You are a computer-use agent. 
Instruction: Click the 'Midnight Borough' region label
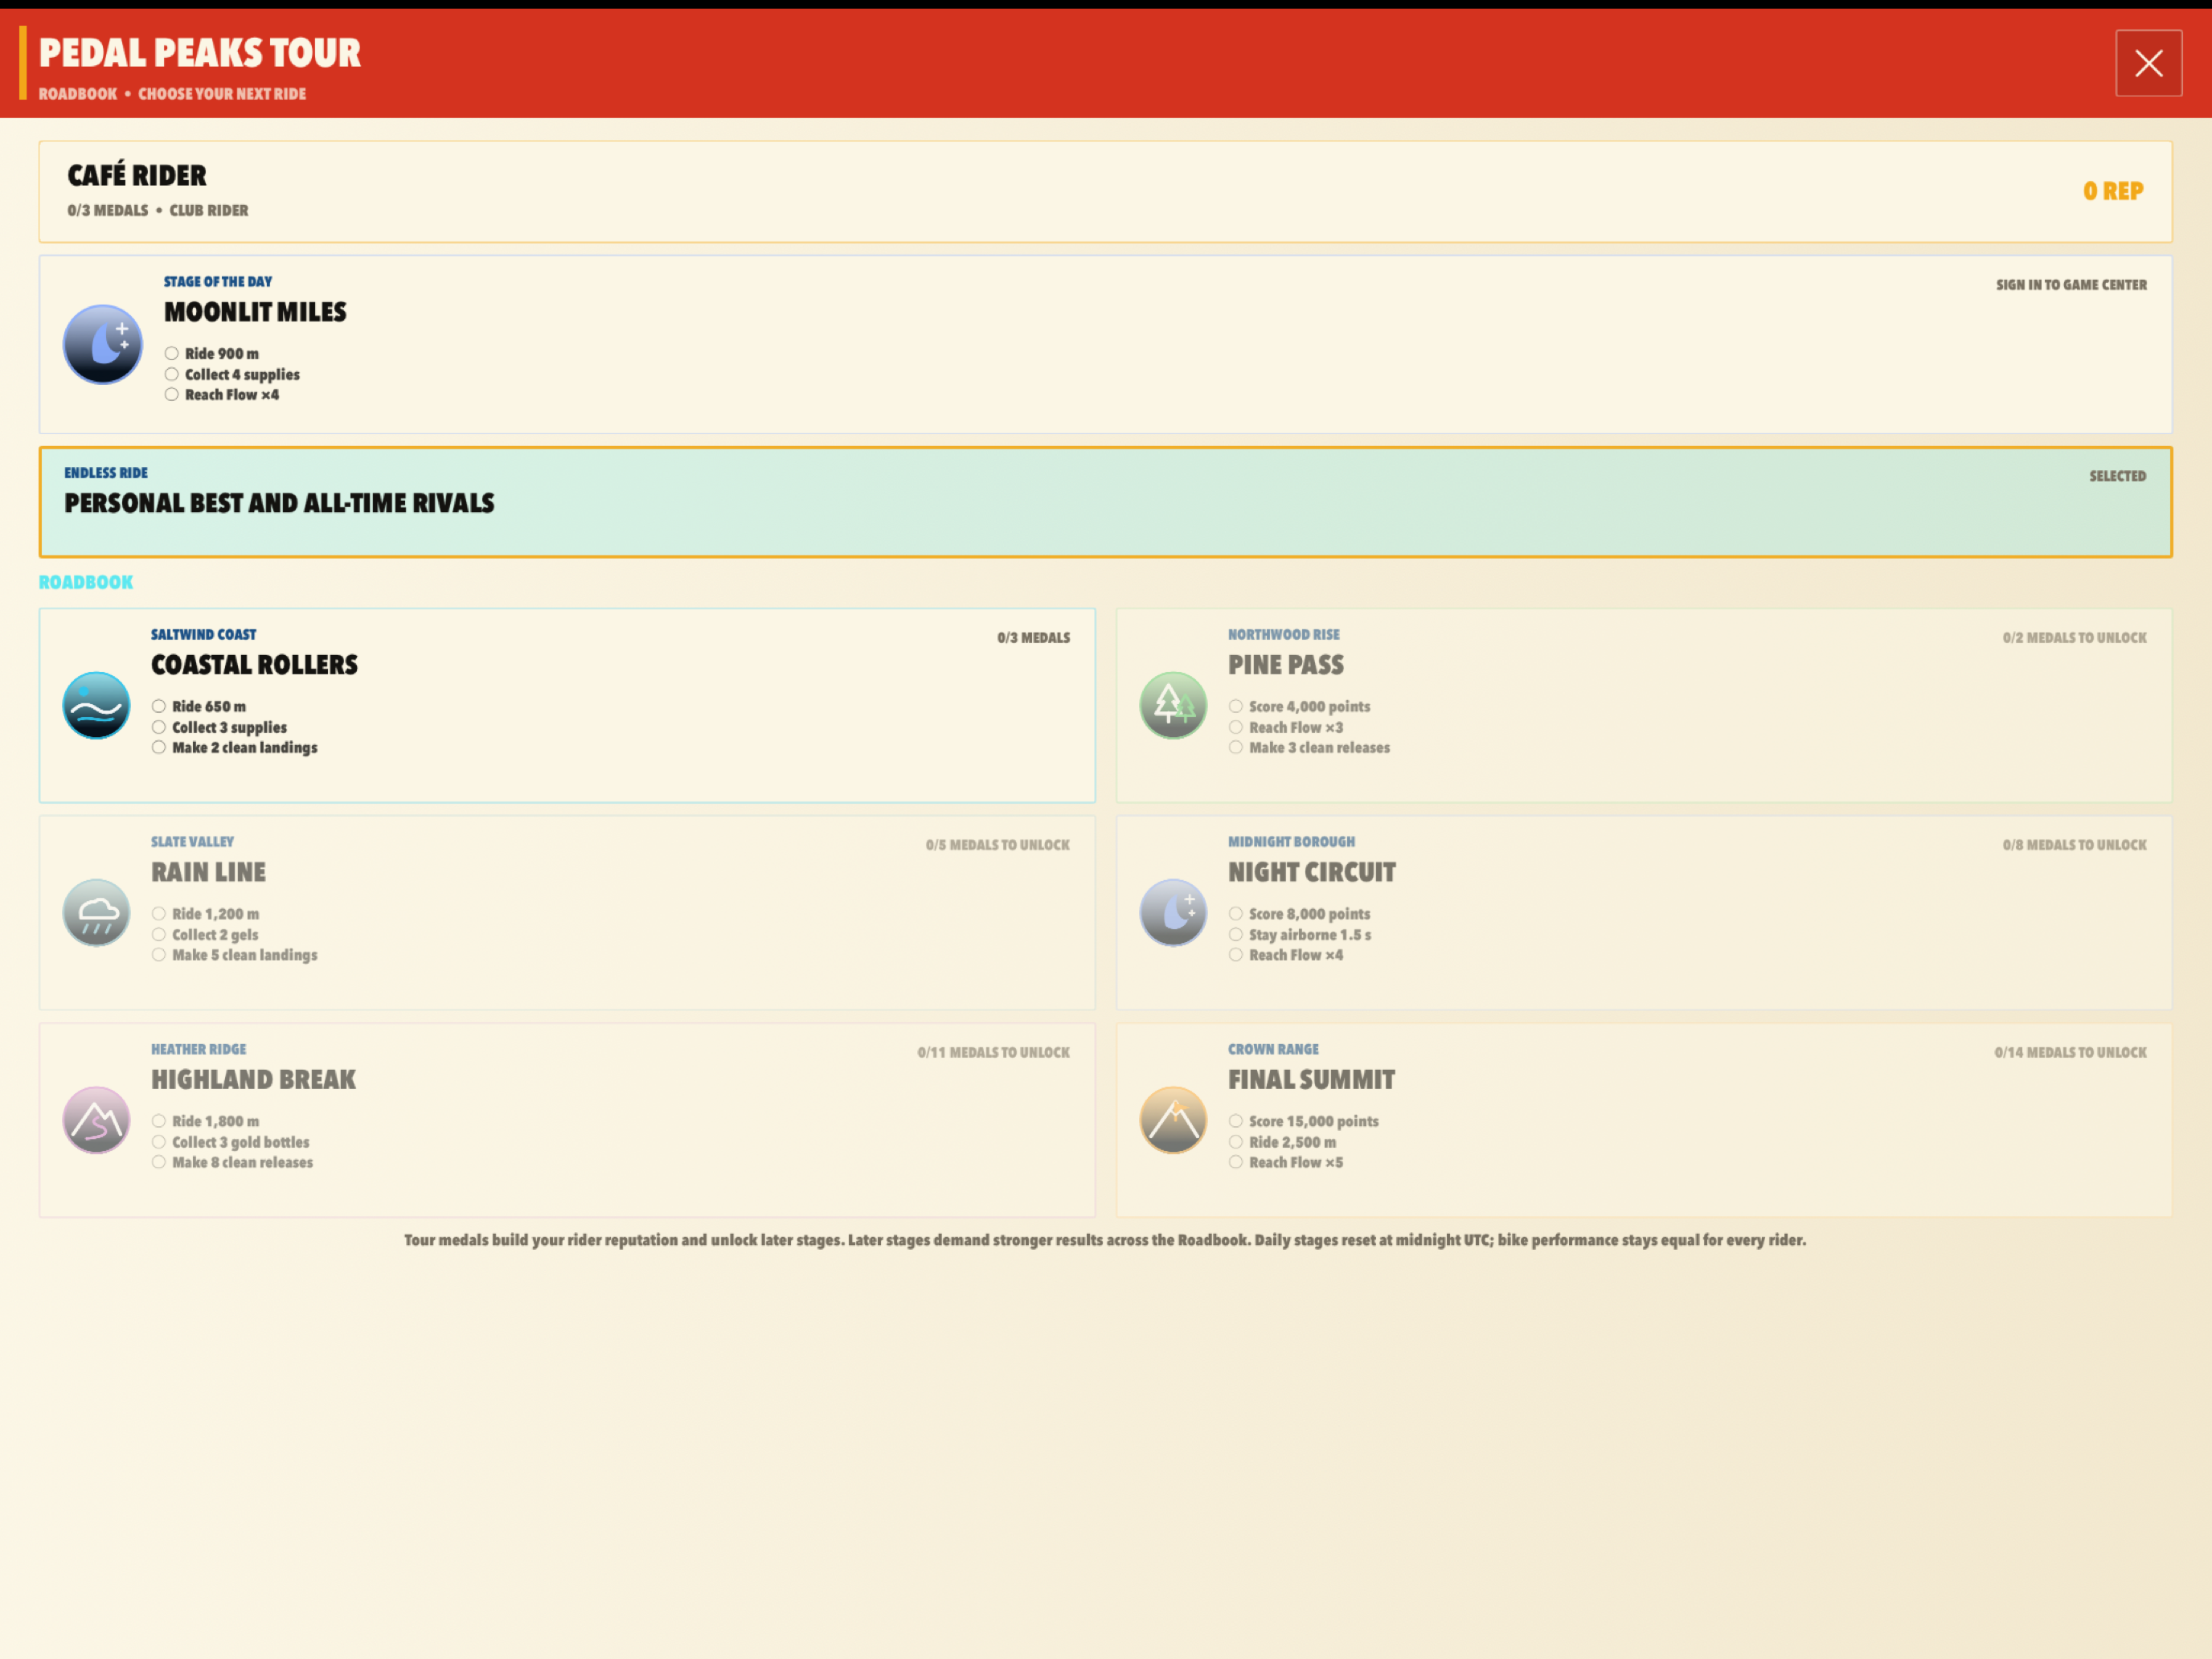1291,841
